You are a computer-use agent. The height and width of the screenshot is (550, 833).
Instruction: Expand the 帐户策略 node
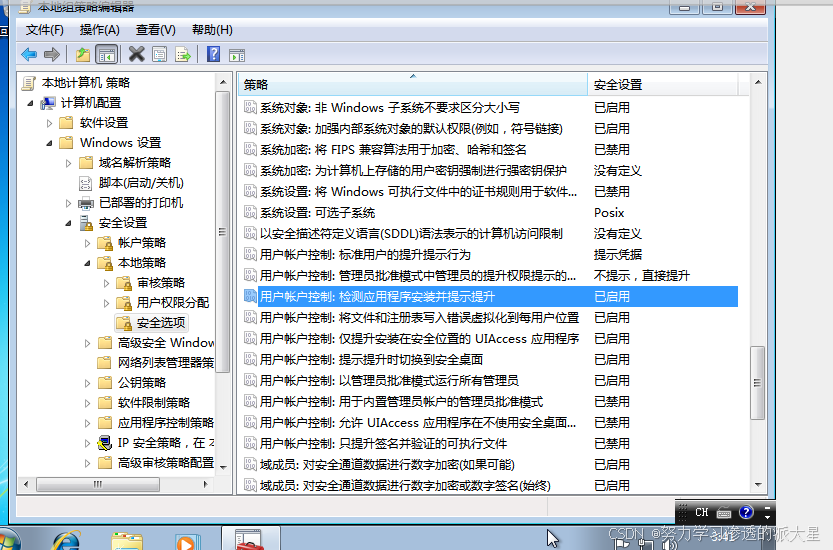click(88, 243)
